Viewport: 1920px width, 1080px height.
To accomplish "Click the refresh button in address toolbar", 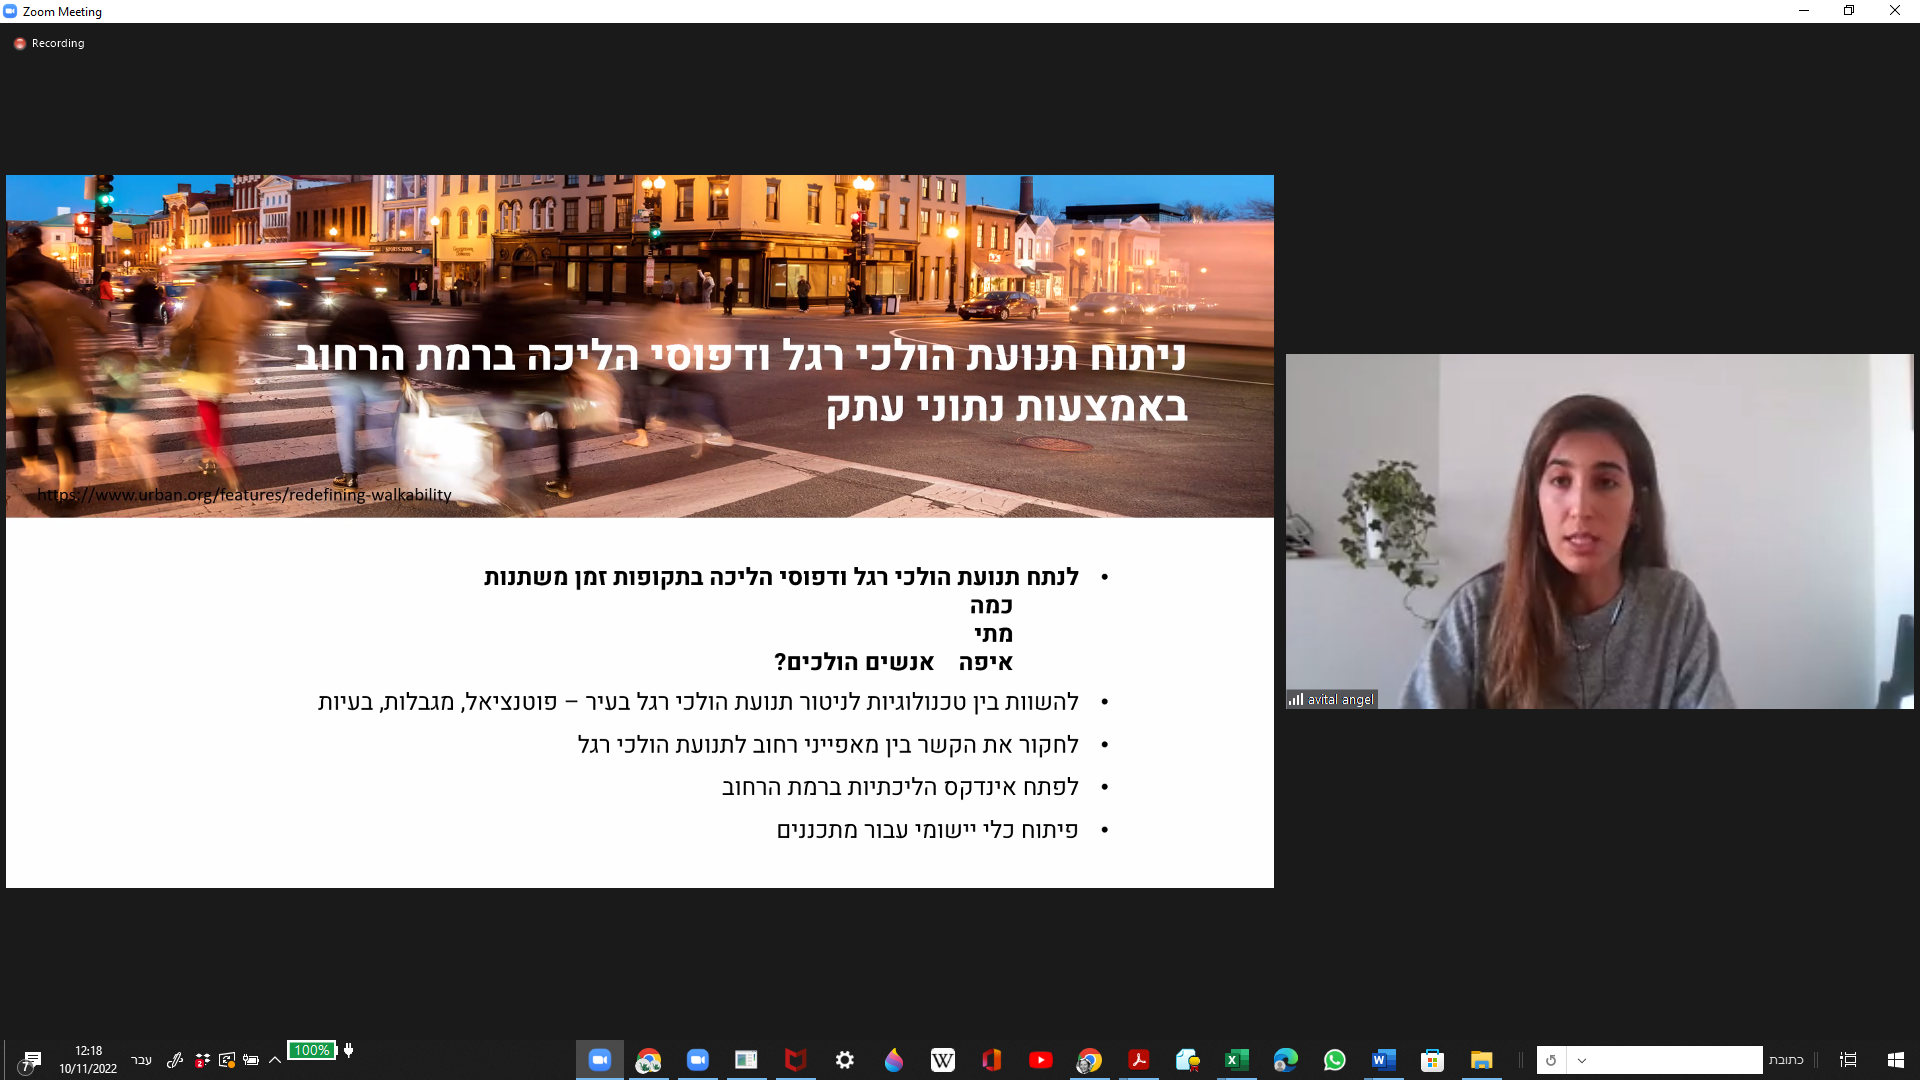I will point(1551,1060).
